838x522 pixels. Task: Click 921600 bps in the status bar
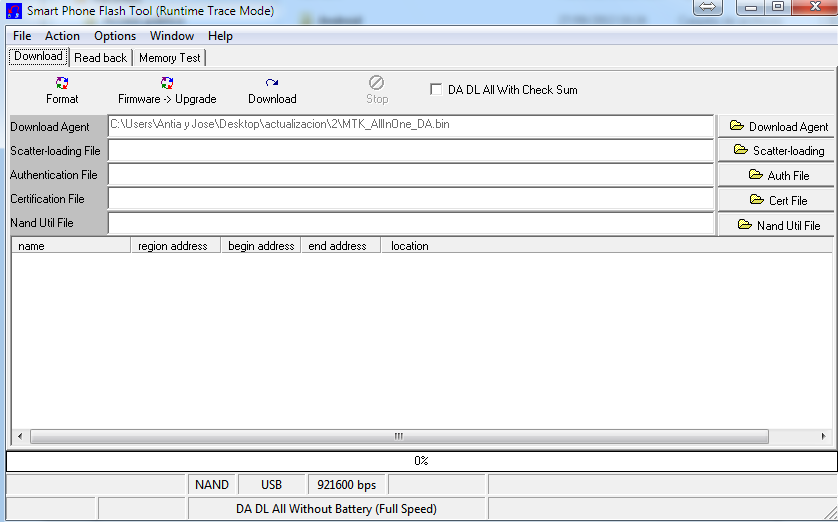[347, 485]
